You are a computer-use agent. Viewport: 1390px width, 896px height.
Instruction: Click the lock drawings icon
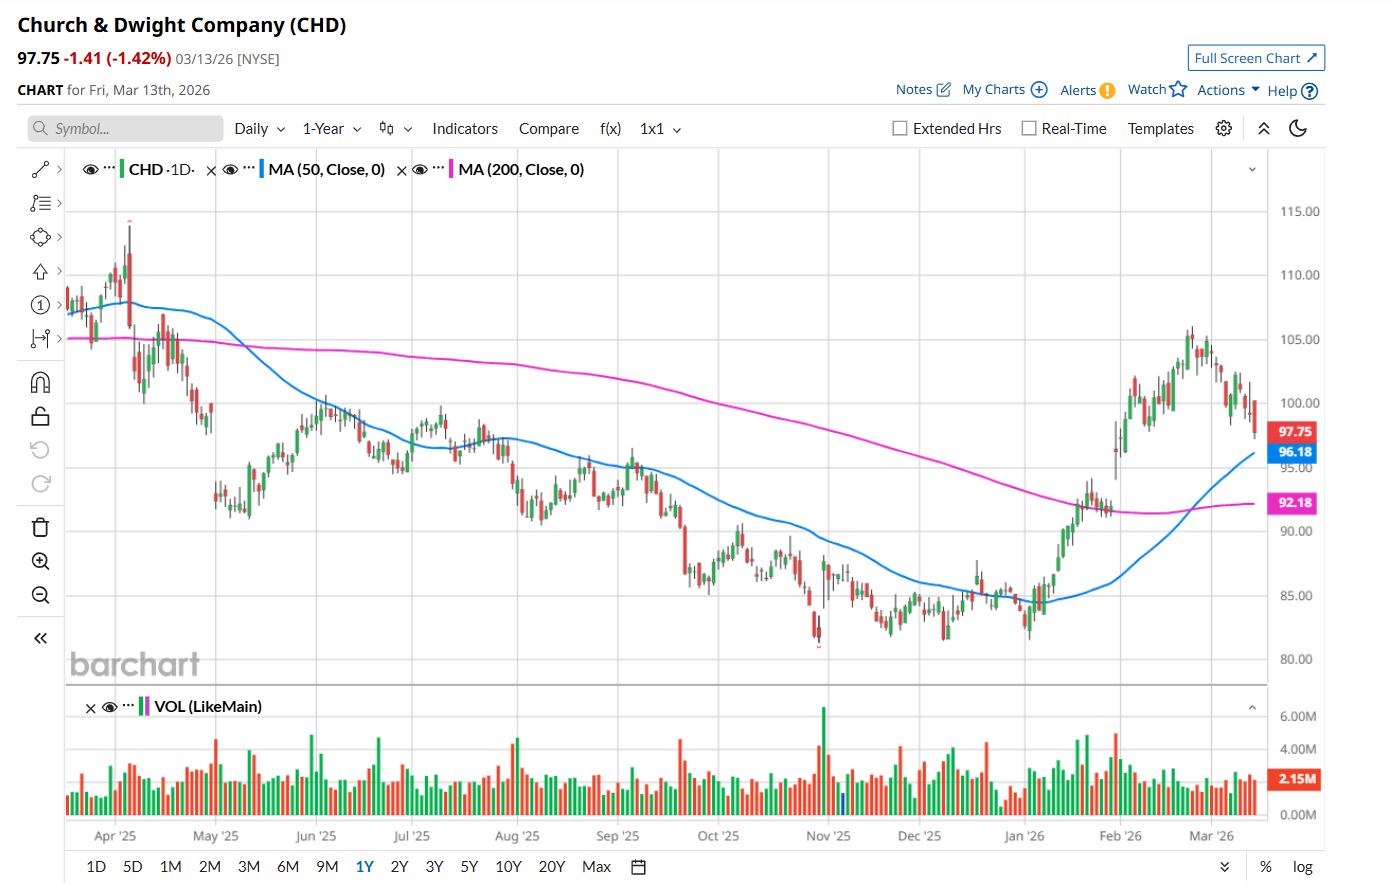(40, 416)
